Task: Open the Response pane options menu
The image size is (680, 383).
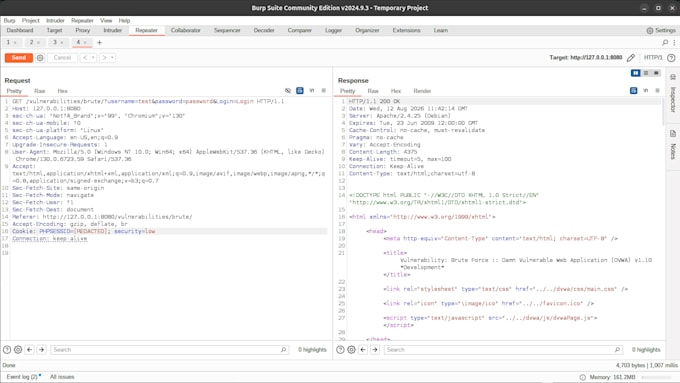Action: [x=657, y=91]
